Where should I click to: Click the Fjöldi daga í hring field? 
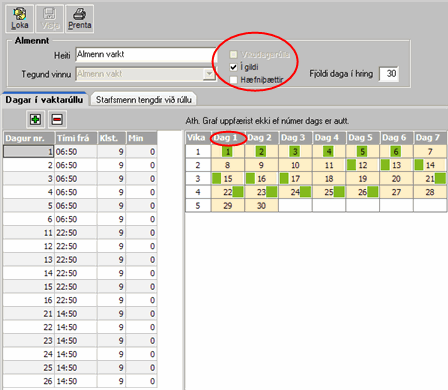point(389,74)
